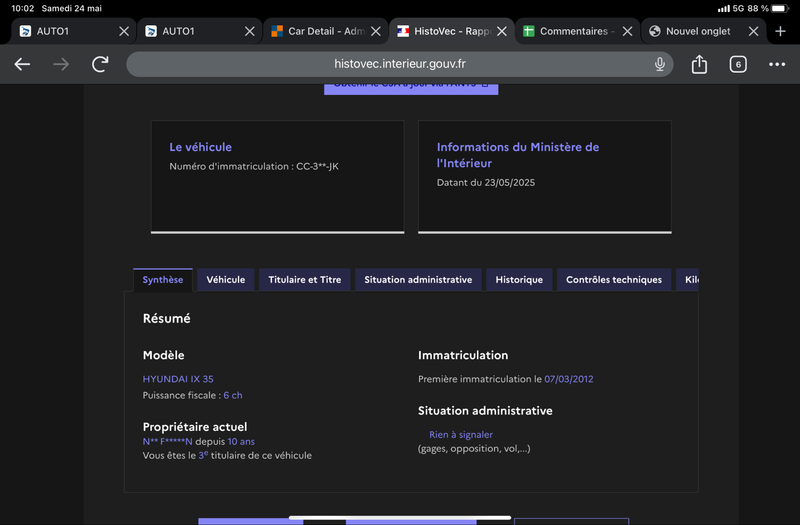The height and width of the screenshot is (525, 800).
Task: Click the partially hidden purple button above the cards
Action: pos(411,89)
